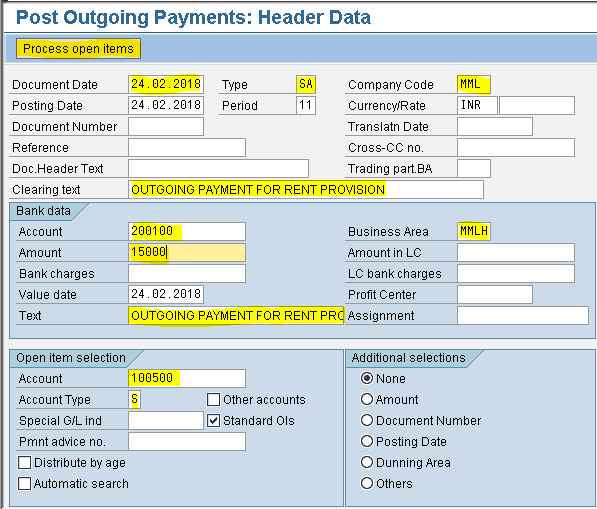597x509 pixels.
Task: Click the Bank data Account field 200100
Action: [187, 231]
